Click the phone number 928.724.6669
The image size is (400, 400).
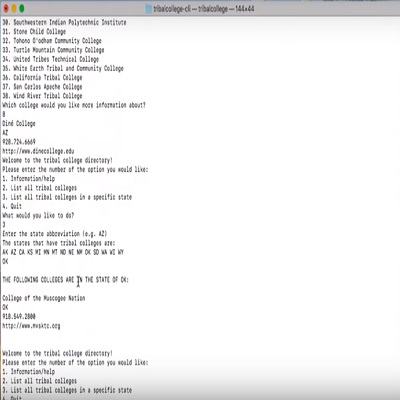(x=19, y=142)
